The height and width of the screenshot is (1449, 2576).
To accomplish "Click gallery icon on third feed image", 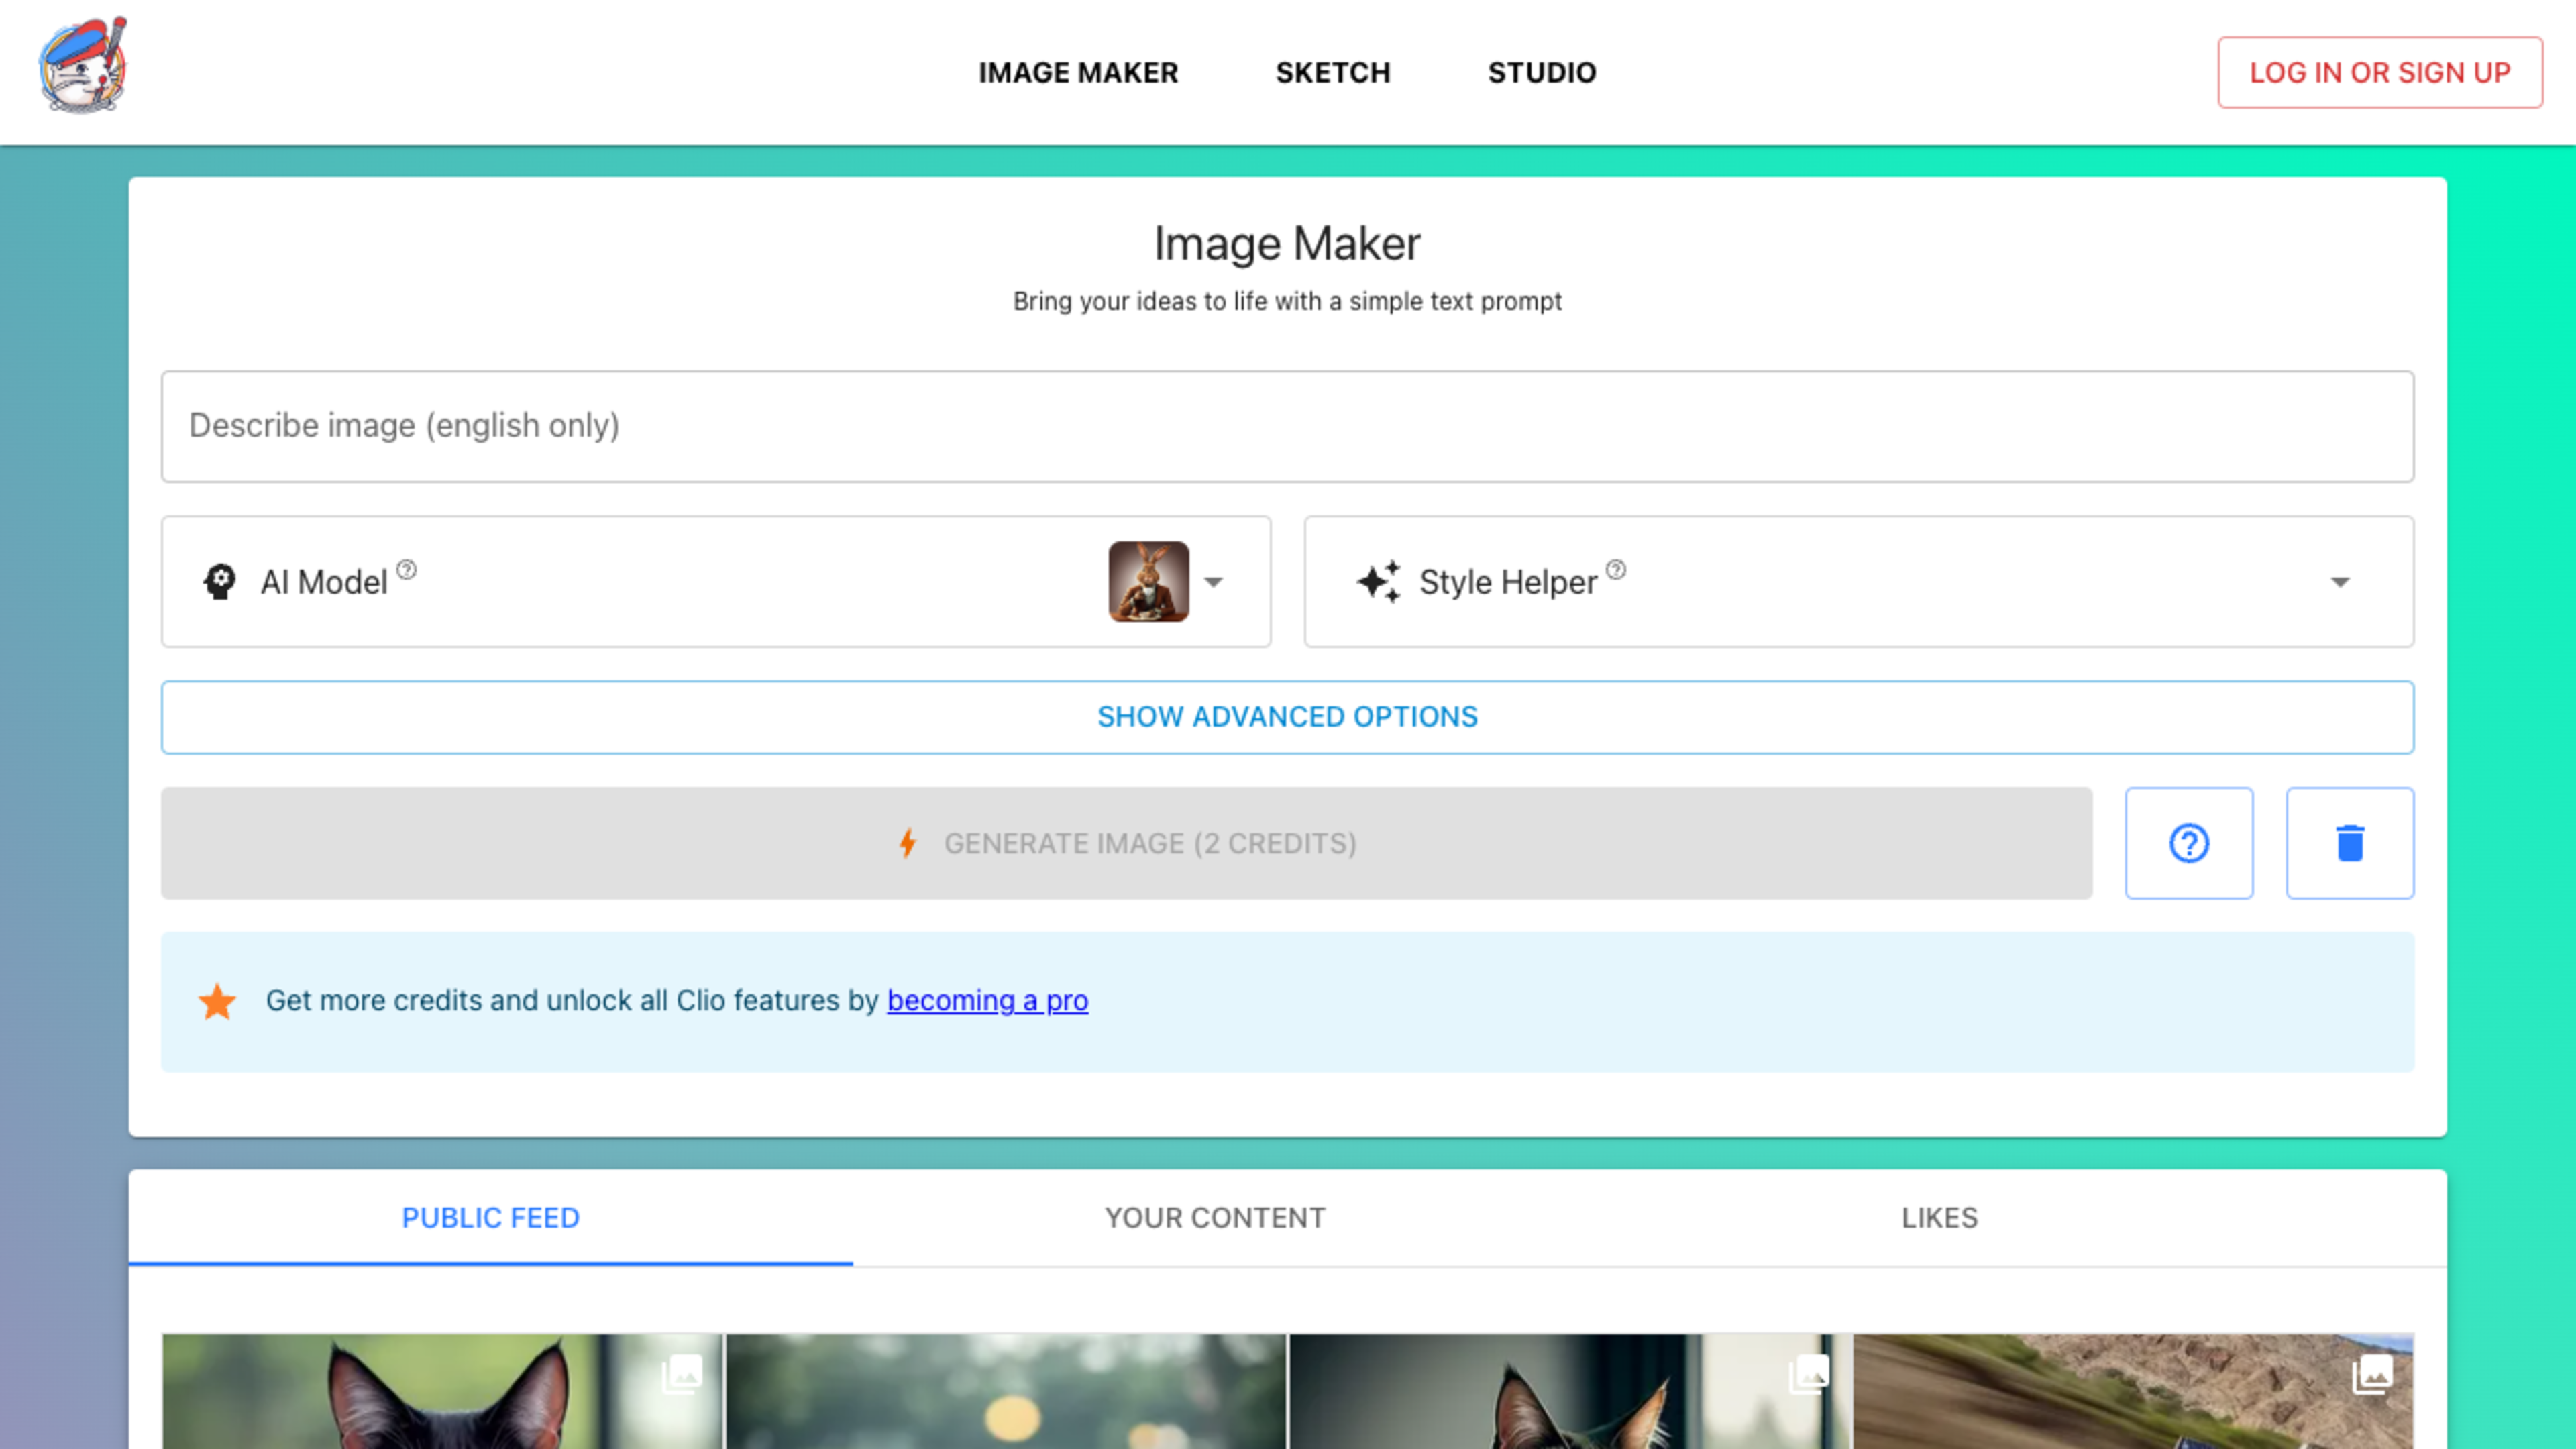I will 1808,1374.
